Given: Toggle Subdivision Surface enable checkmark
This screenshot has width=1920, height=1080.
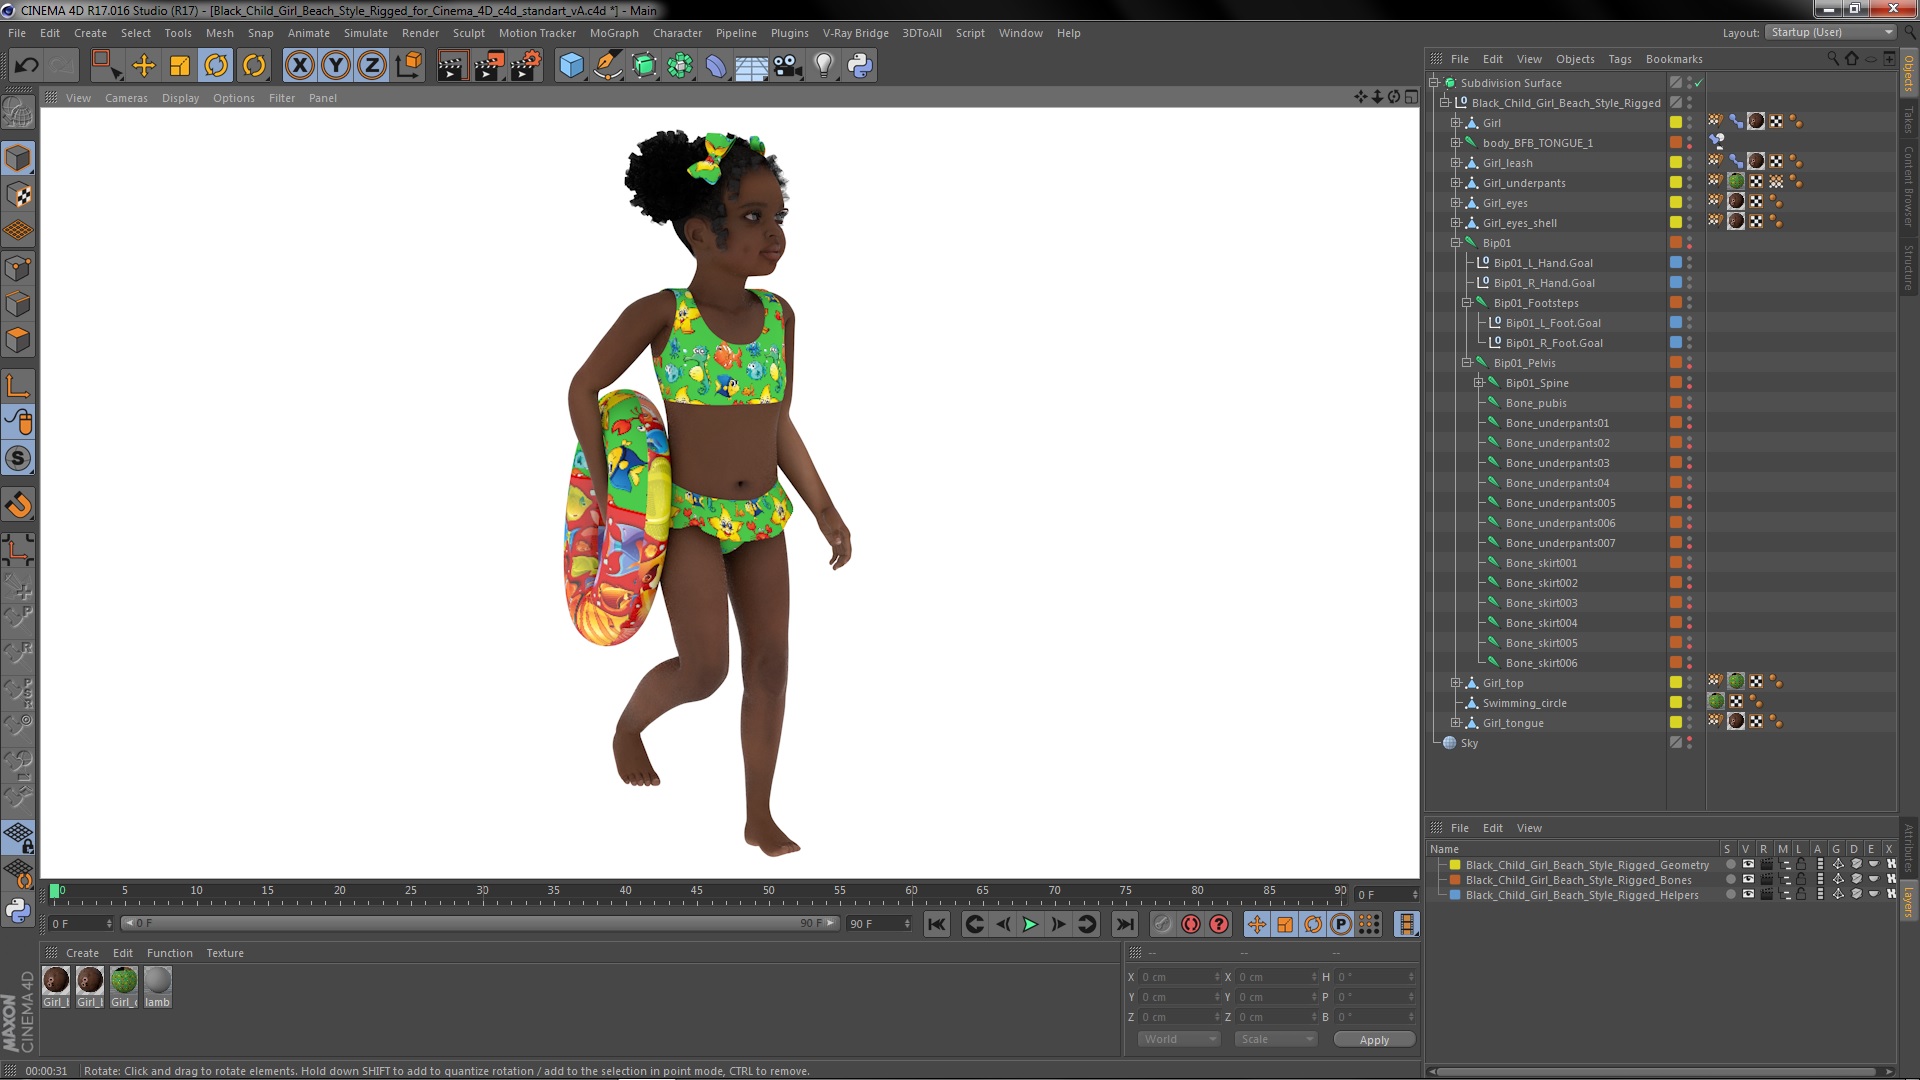Looking at the screenshot, I should [1698, 83].
